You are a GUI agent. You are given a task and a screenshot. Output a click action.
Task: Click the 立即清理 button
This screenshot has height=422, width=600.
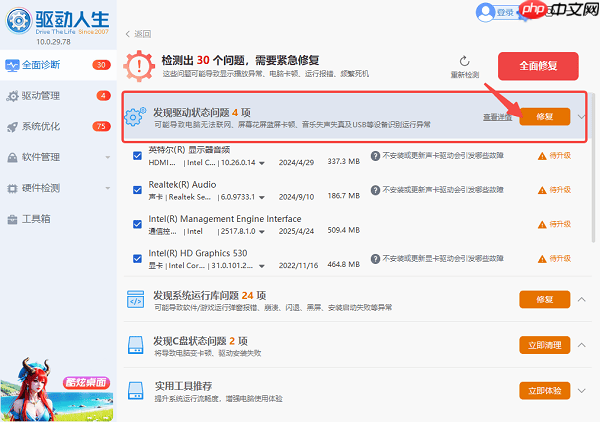click(x=545, y=345)
